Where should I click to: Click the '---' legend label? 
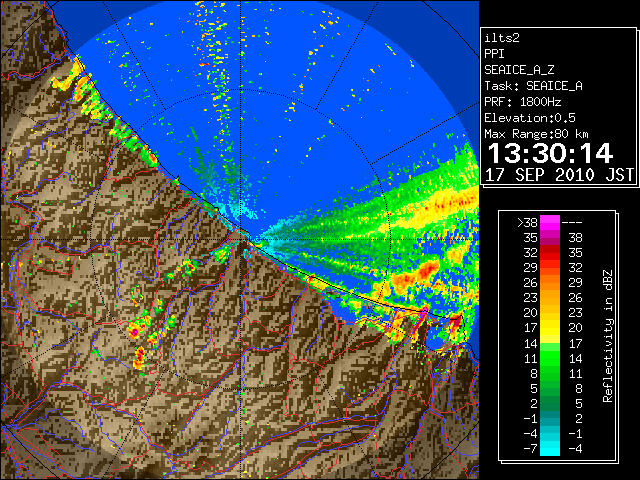click(573, 223)
